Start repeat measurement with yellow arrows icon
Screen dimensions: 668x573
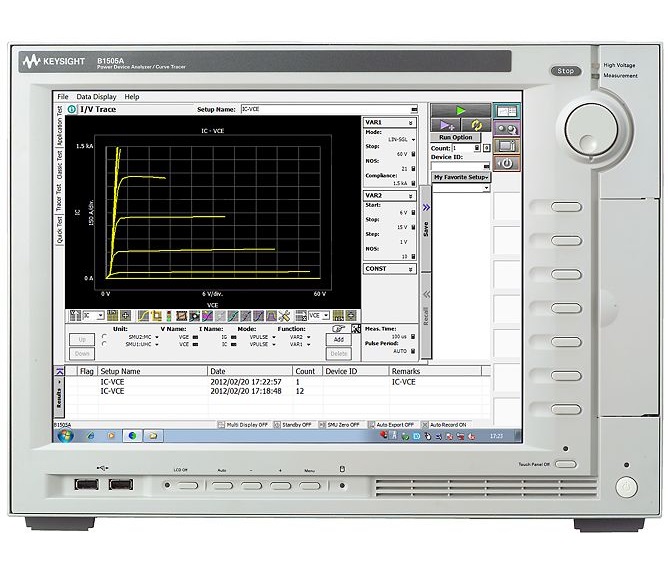click(x=475, y=125)
